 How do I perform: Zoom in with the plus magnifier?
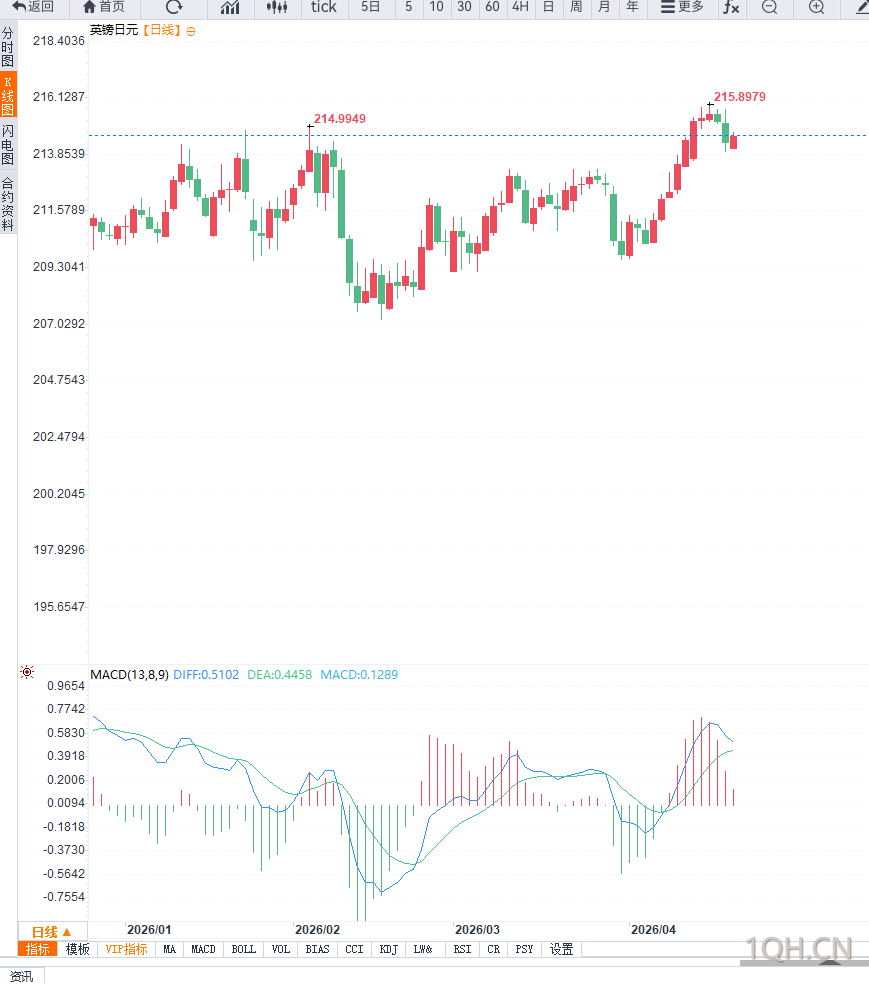(816, 7)
